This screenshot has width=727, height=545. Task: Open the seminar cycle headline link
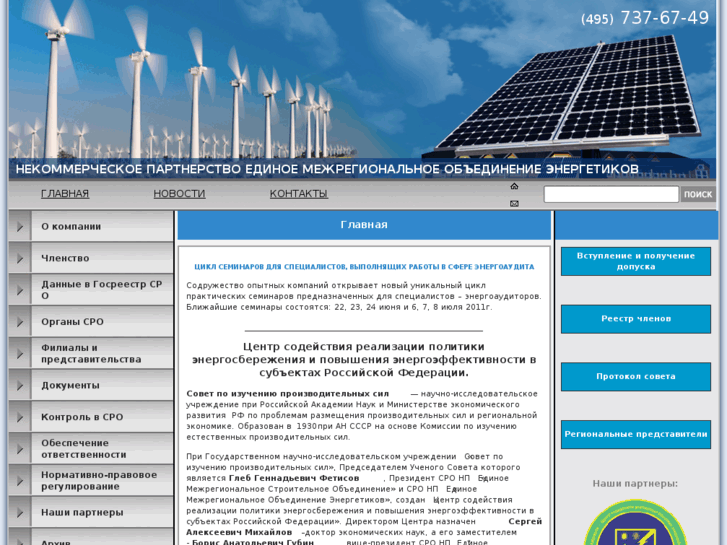(x=364, y=267)
